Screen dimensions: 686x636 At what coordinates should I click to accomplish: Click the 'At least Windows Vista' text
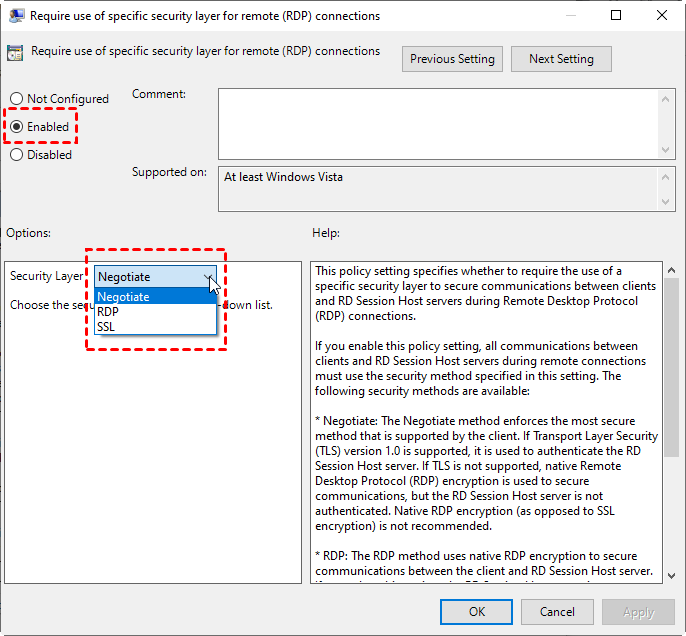coord(283,177)
